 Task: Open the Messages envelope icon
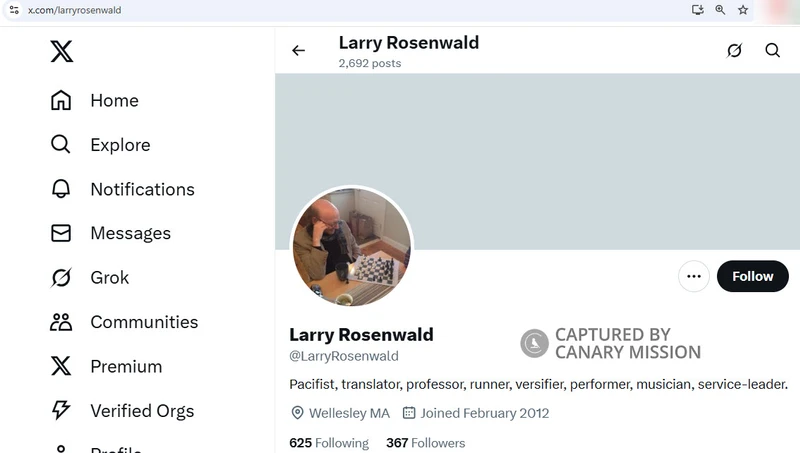coord(61,233)
